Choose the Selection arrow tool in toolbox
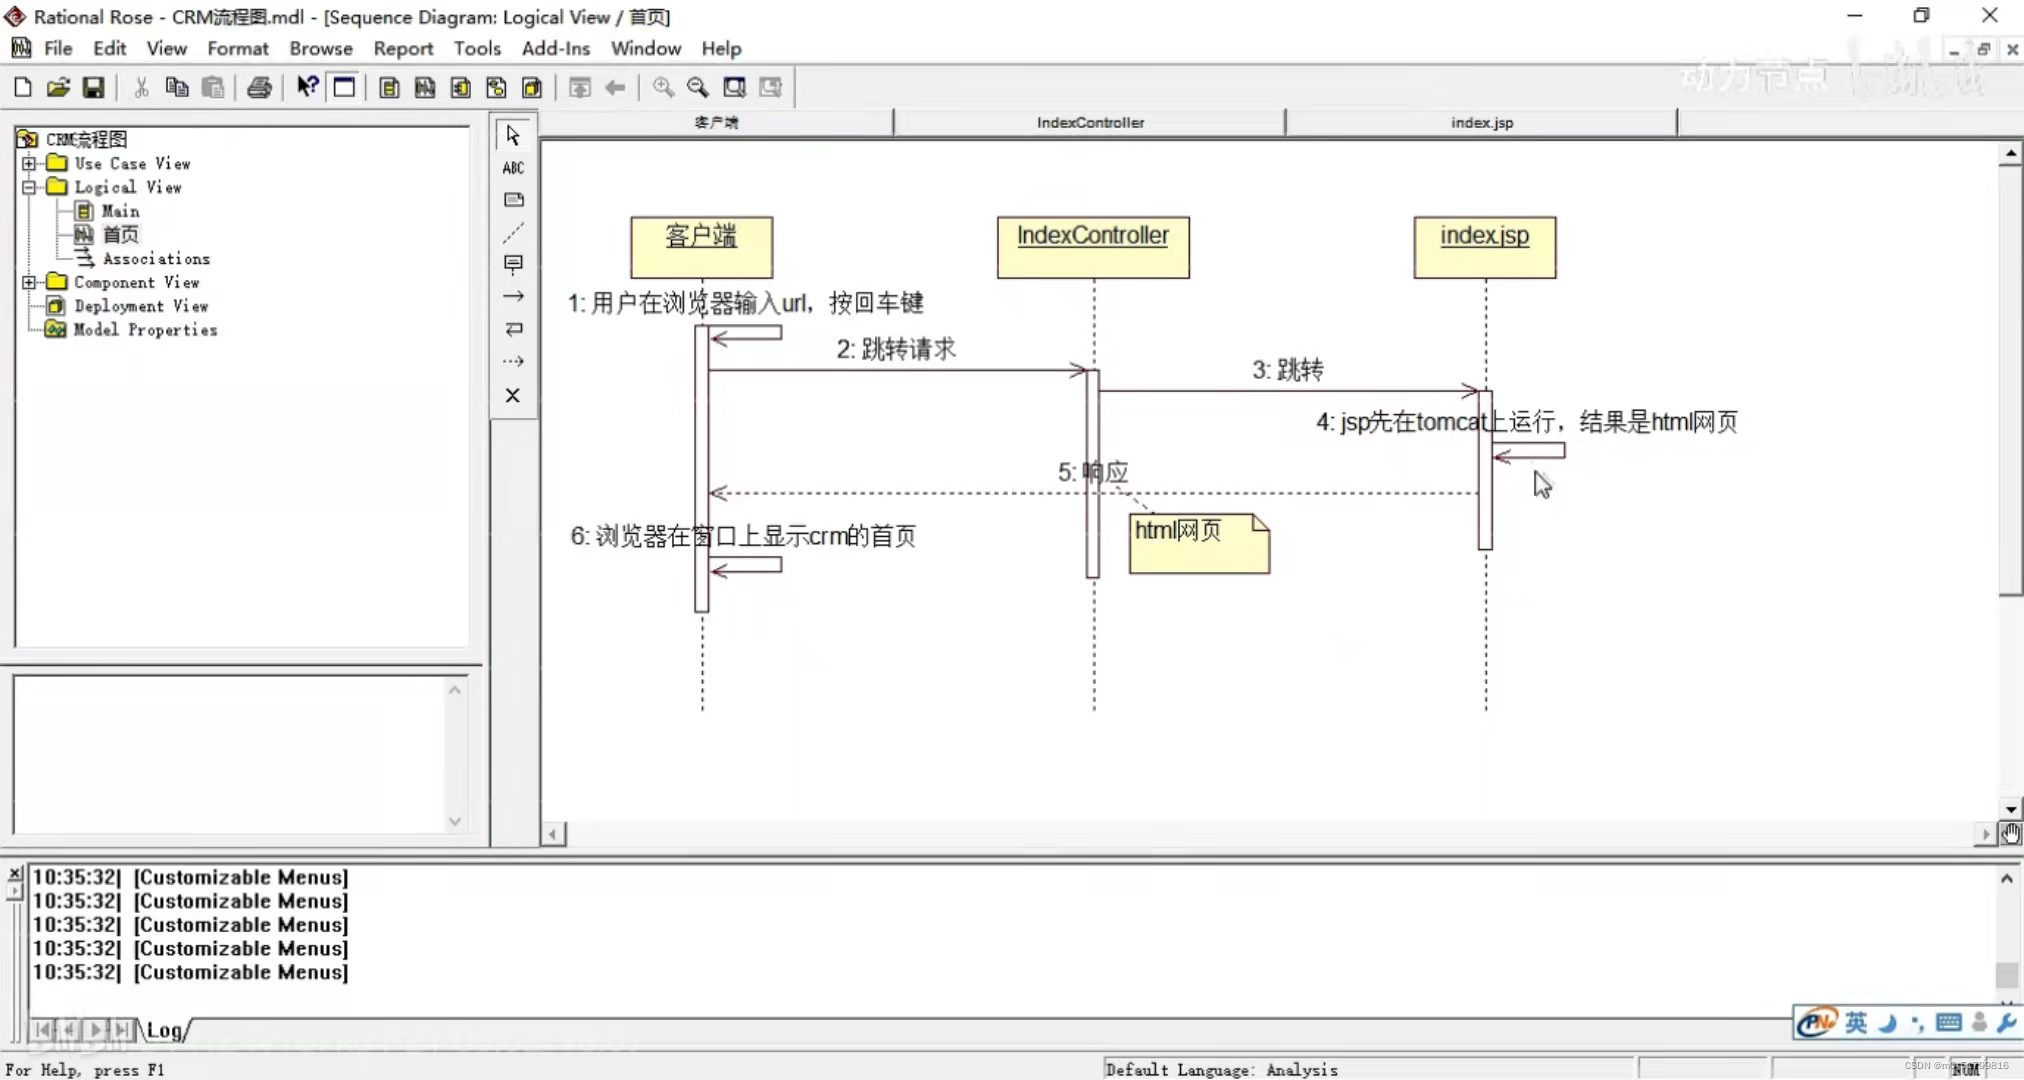The image size is (2024, 1080). point(513,135)
